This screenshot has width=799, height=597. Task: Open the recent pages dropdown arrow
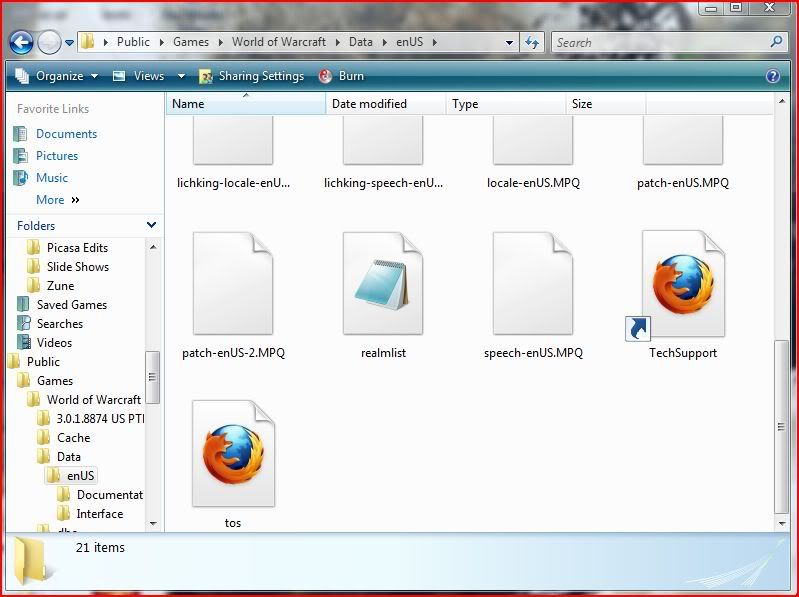coord(69,43)
